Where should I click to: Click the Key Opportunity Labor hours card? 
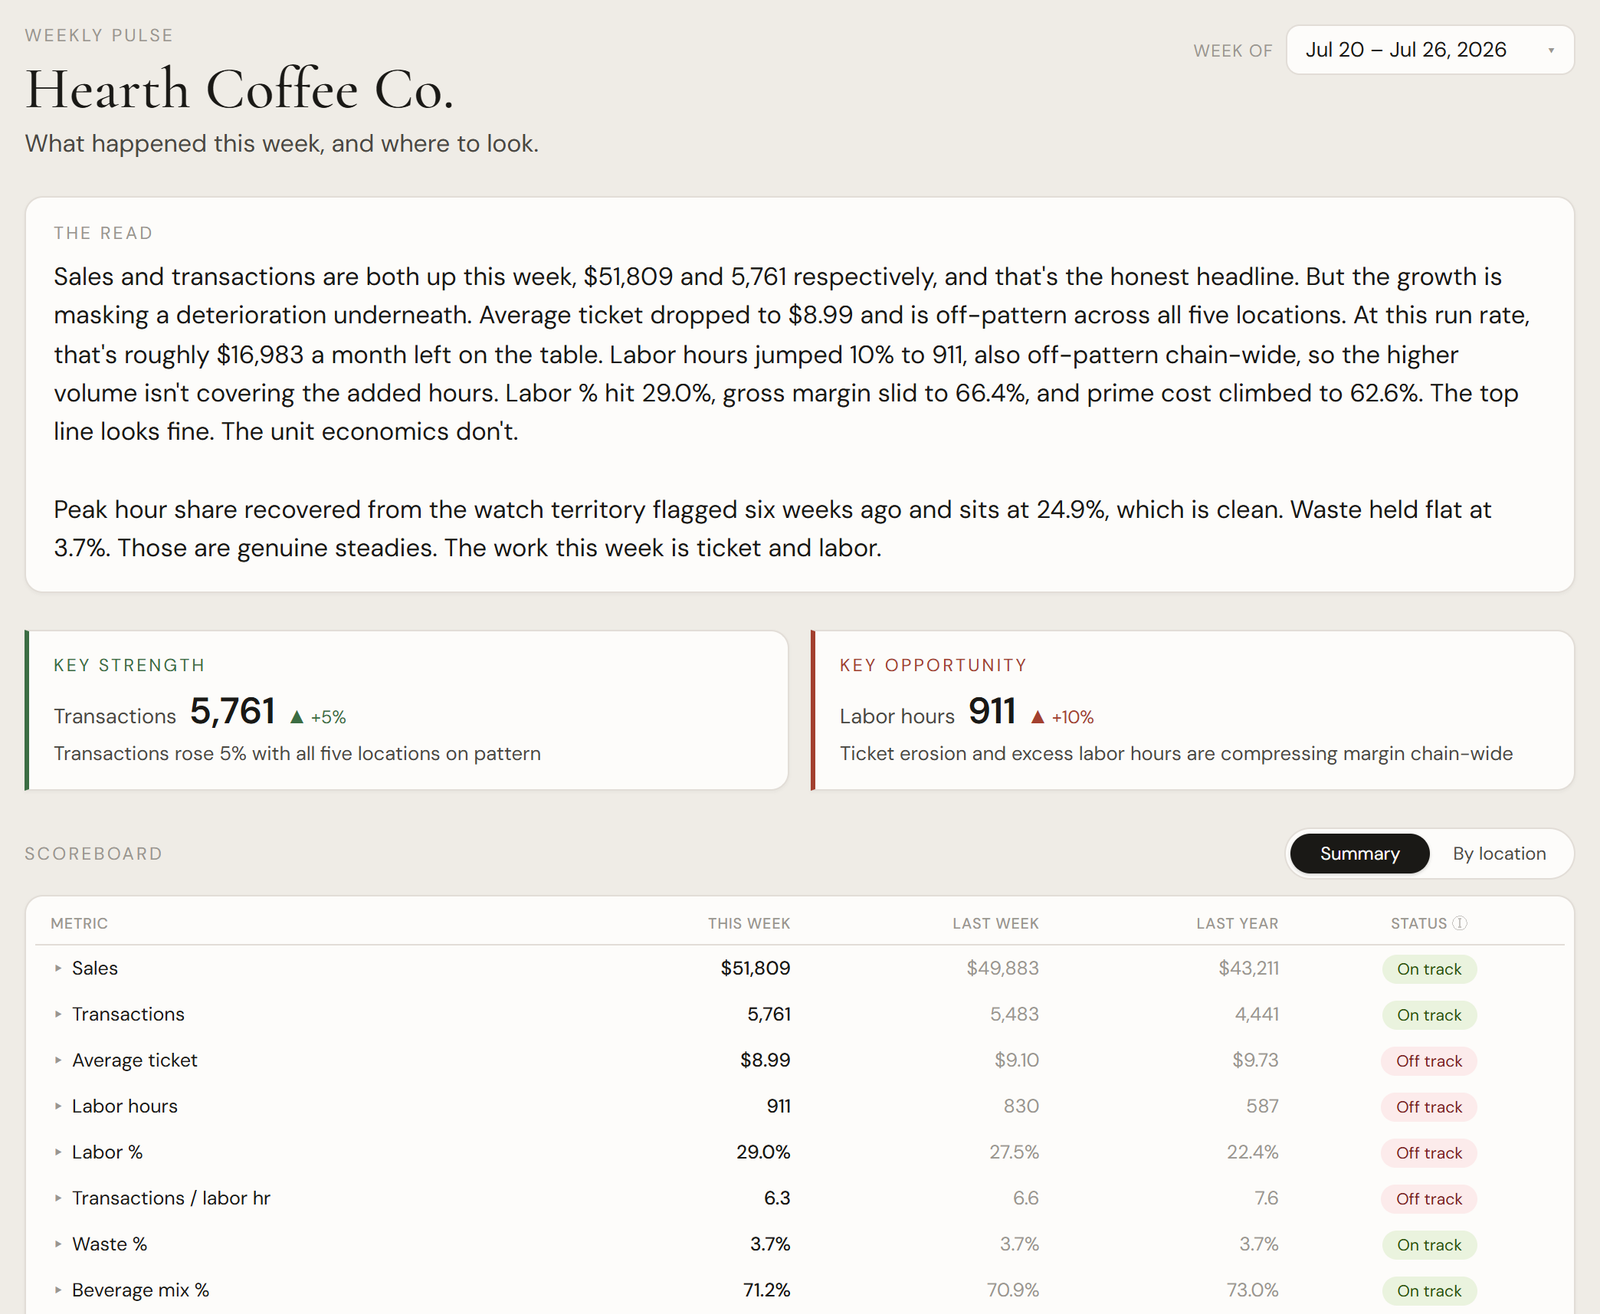point(1193,710)
